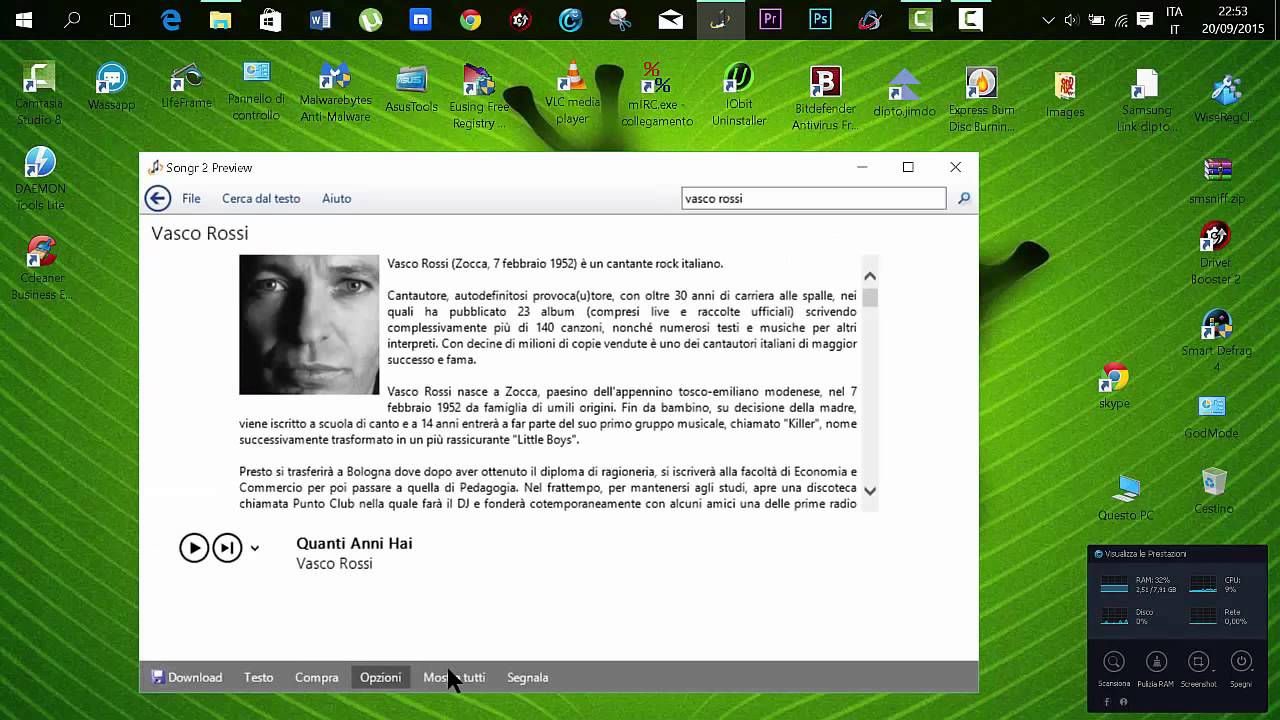Click the biography scrollbar up arrow
The image size is (1280, 720).
click(x=870, y=276)
